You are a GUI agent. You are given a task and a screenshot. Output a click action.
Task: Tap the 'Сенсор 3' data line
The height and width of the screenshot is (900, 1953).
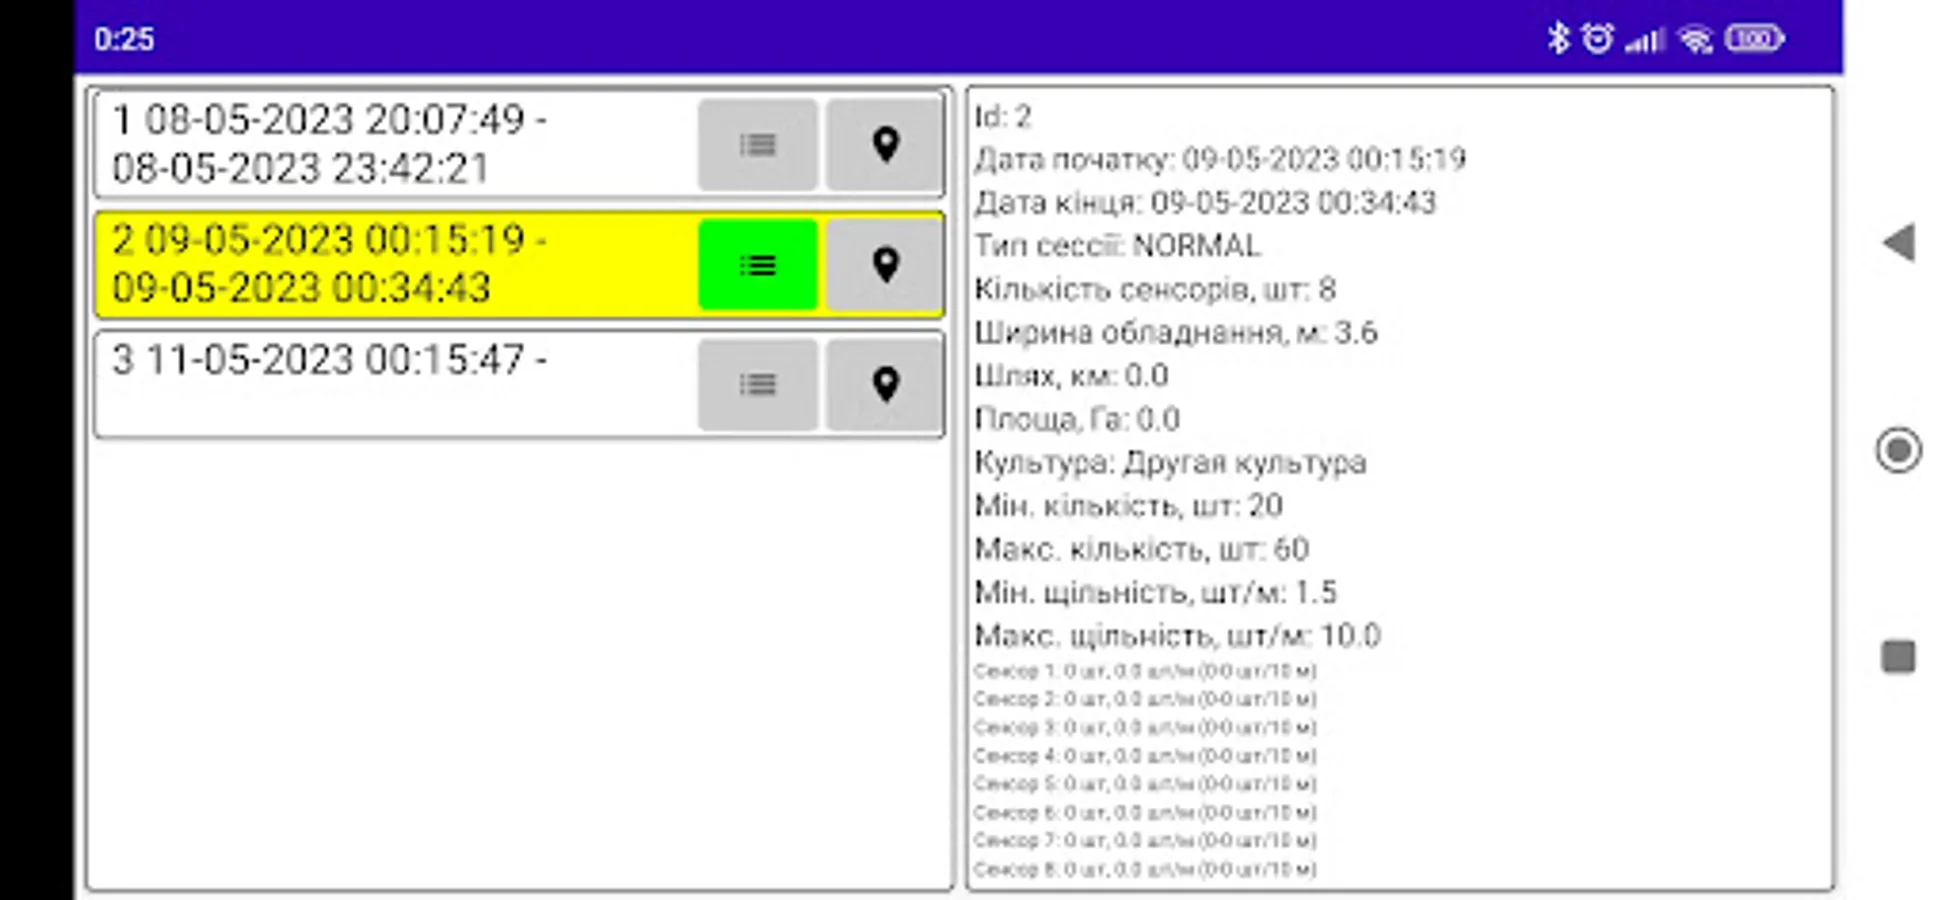pyautogui.click(x=1145, y=727)
